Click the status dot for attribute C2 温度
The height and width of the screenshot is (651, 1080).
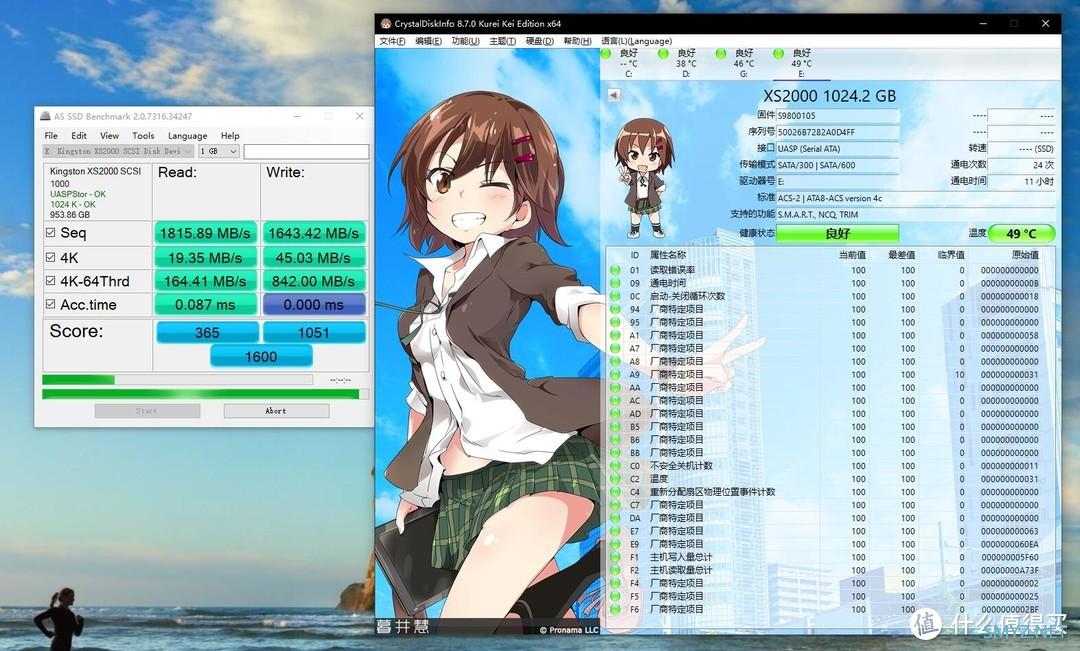coord(616,479)
